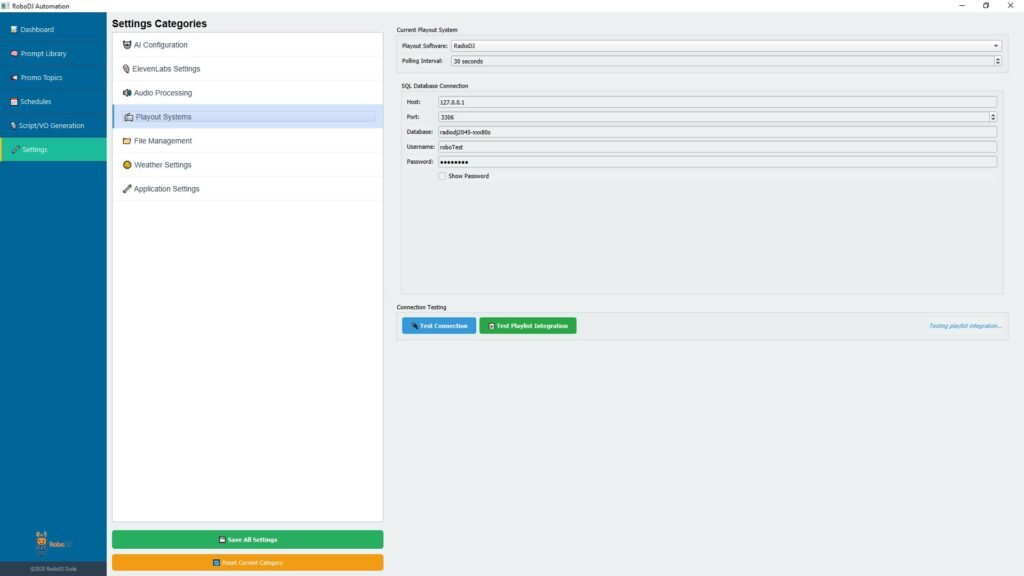
Task: Click the Dashboard icon in the sidebar
Action: (x=14, y=30)
